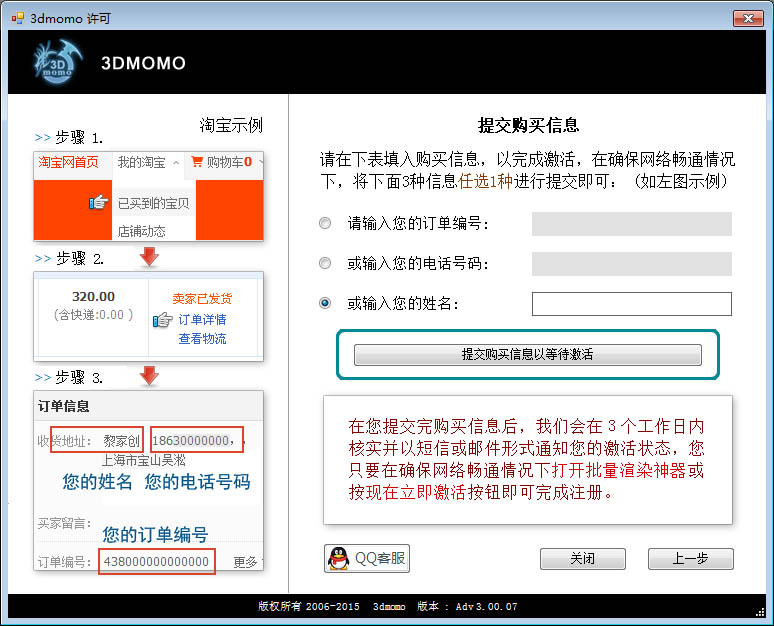The width and height of the screenshot is (774, 626).
Task: Click the 版权所有 2006-2015 footer text
Action: pos(309,606)
